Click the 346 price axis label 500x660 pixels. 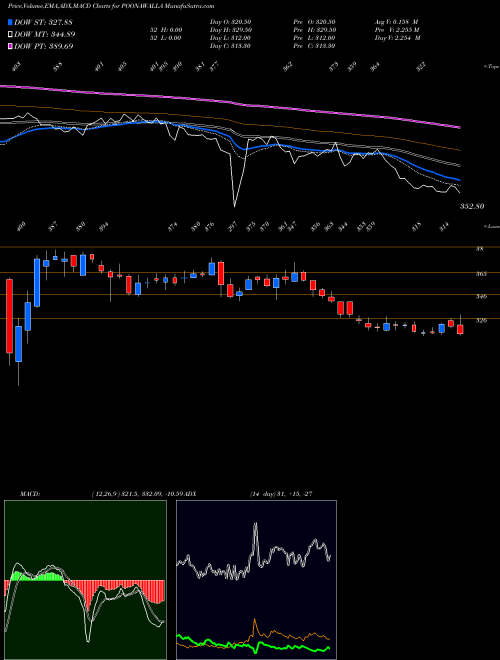[481, 296]
